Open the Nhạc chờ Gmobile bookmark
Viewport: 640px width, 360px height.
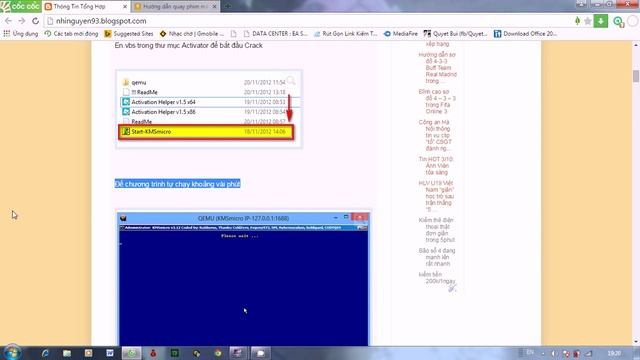coord(191,34)
